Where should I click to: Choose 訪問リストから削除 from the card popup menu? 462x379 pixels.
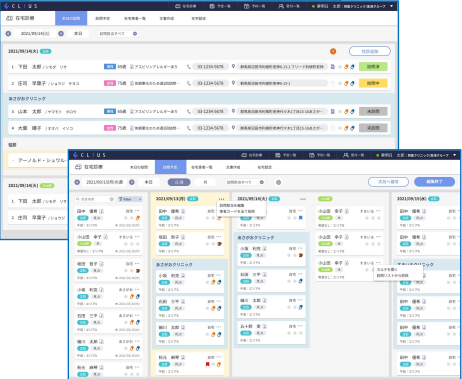click(x=392, y=276)
